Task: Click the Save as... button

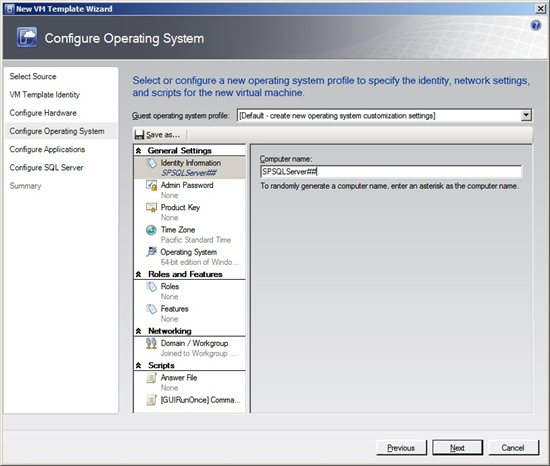Action: (158, 135)
